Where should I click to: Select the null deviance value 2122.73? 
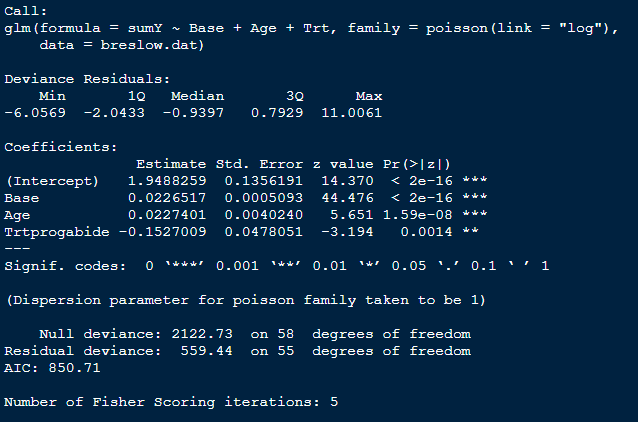pos(202,334)
